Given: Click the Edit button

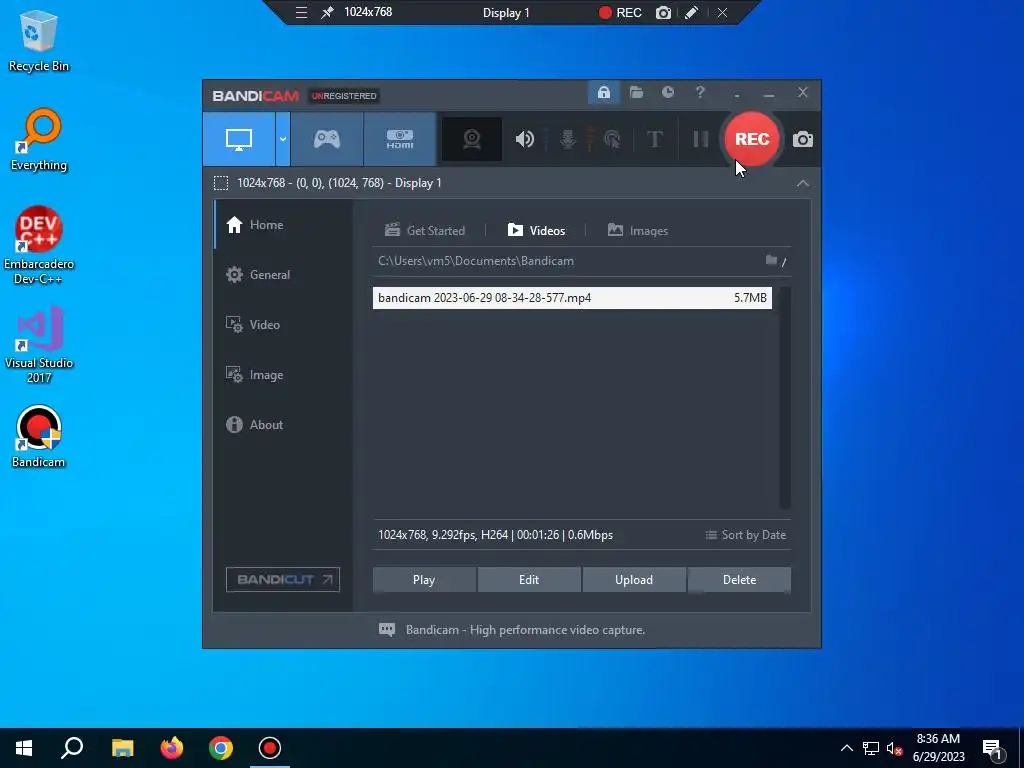Looking at the screenshot, I should click(529, 580).
